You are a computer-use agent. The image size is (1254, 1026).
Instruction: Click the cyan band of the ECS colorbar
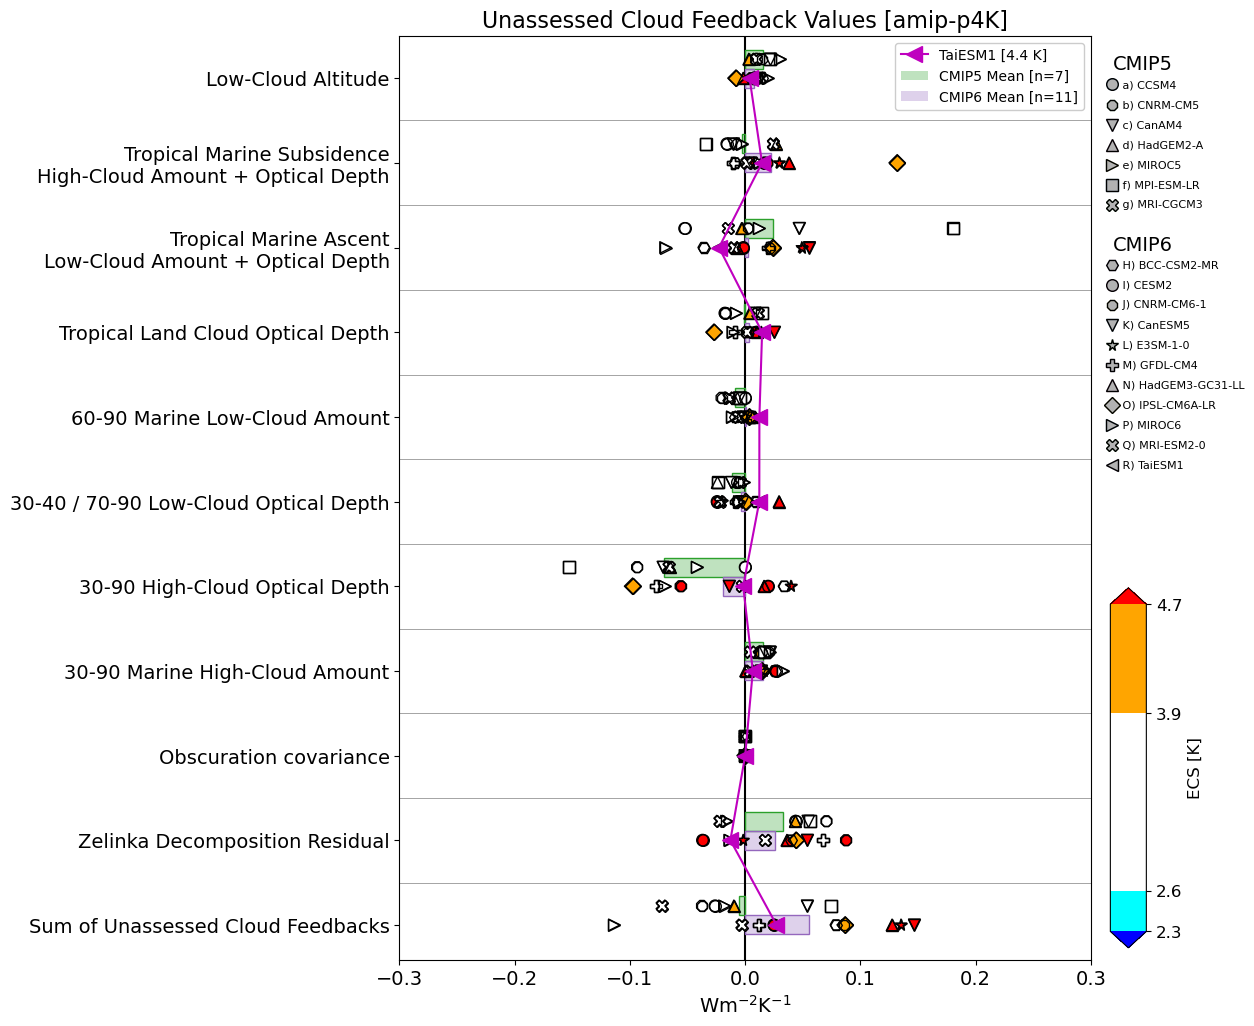[x=1128, y=910]
